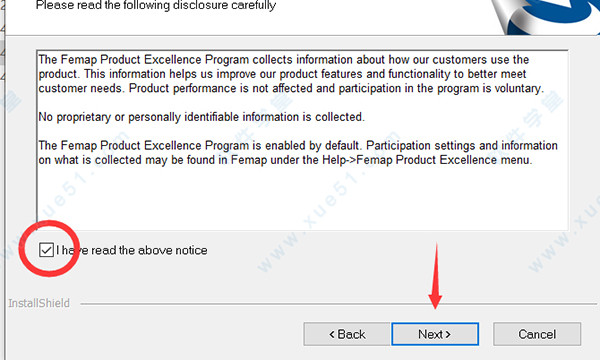
Task: Return to the previous step with Back
Action: tap(347, 334)
